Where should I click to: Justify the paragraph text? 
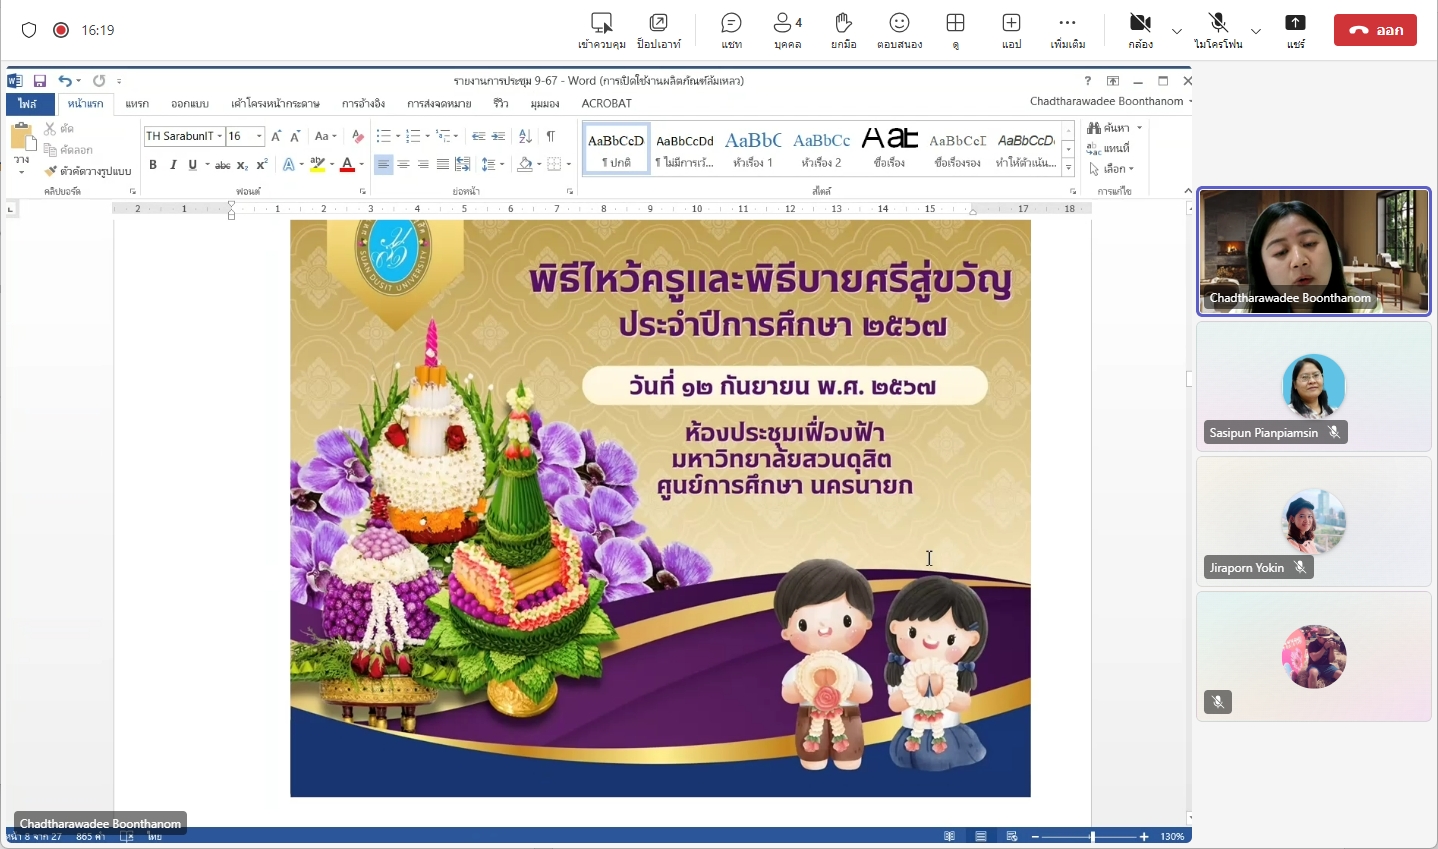442,165
